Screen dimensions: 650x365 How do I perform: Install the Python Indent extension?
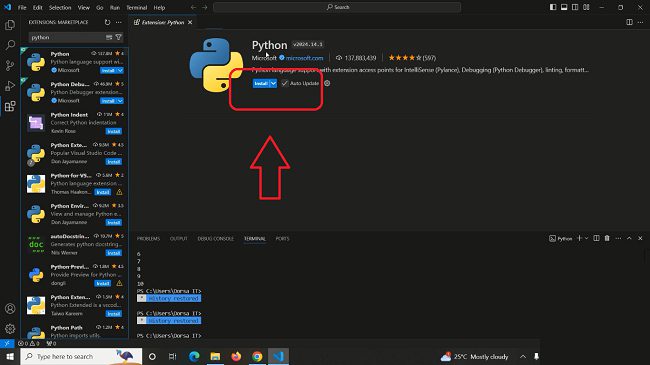(x=114, y=131)
